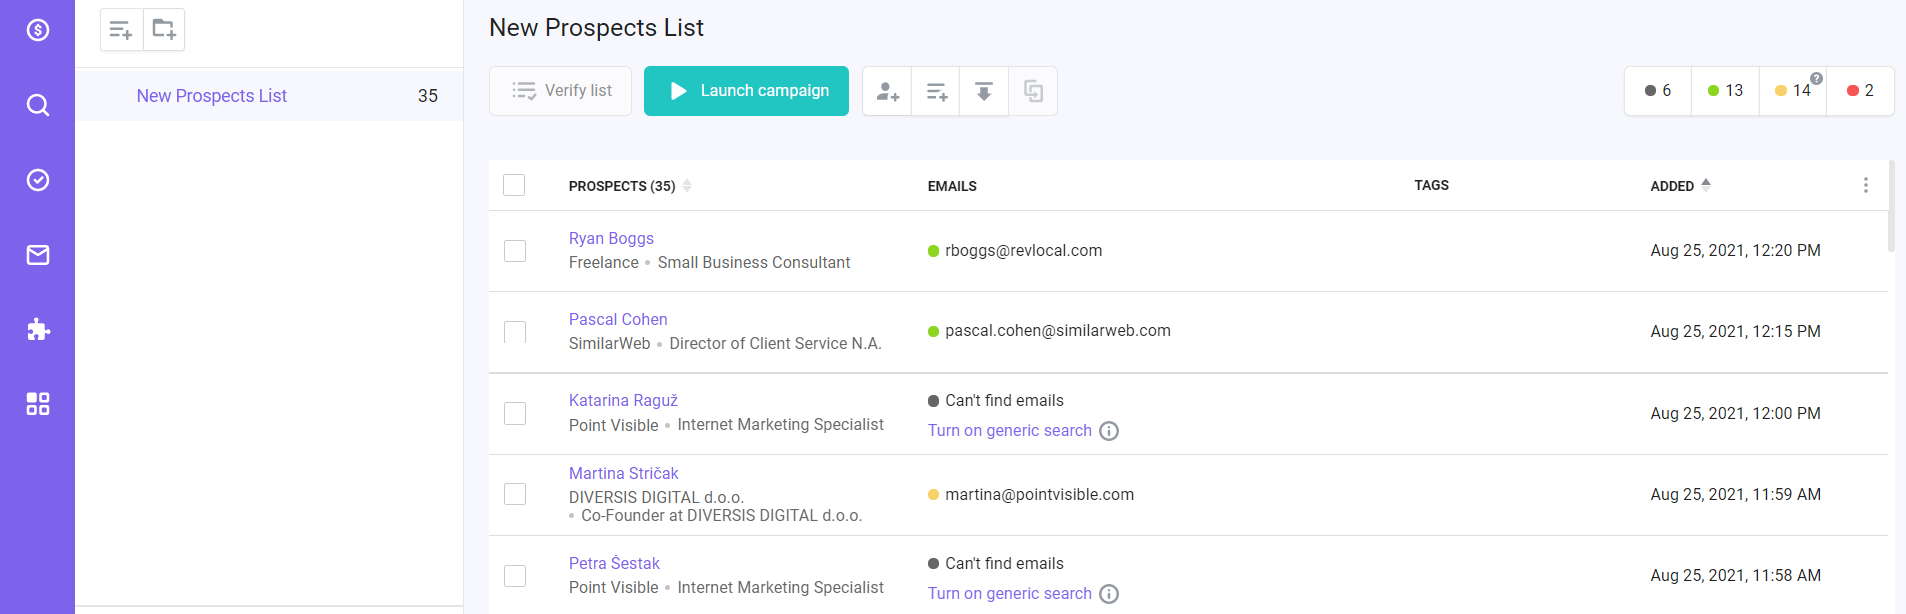The width and height of the screenshot is (1906, 614).
Task: Click the add new folder icon
Action: tap(164, 30)
